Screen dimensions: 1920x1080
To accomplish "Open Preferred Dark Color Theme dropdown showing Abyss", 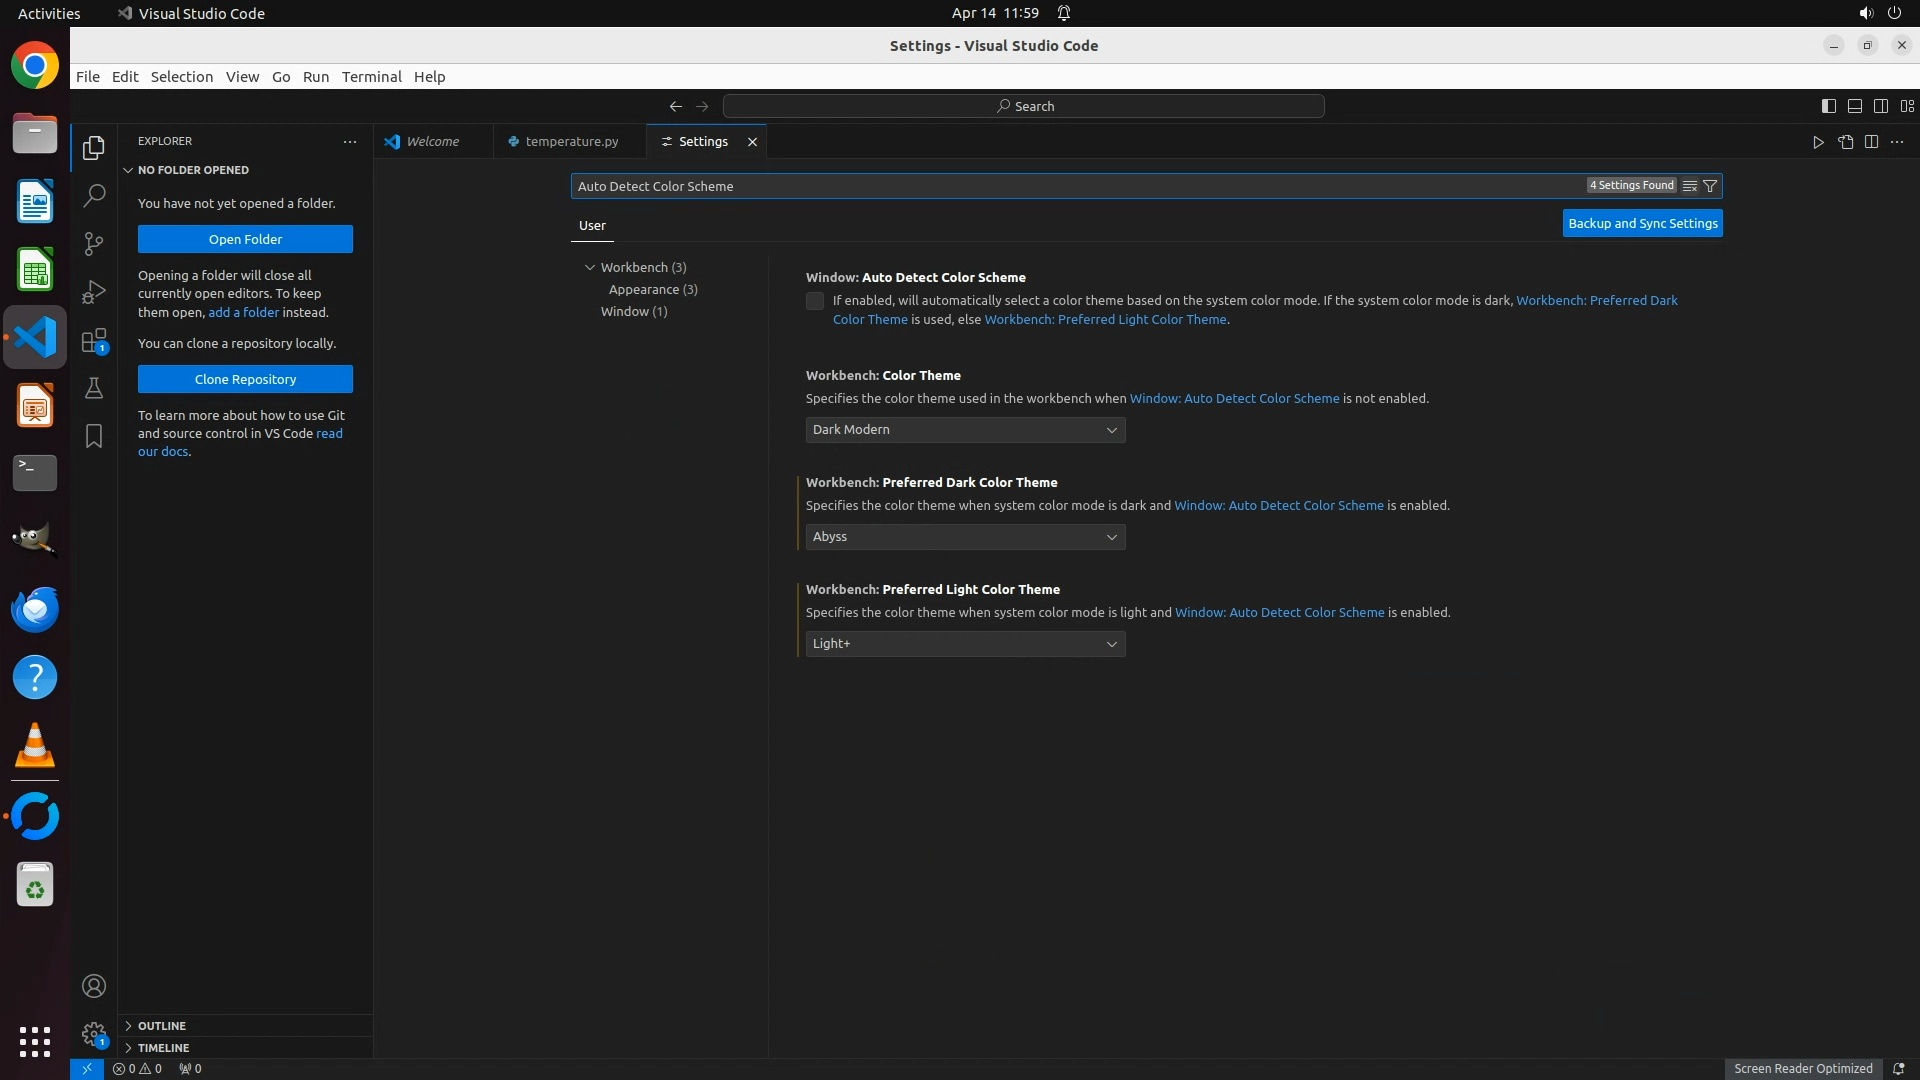I will pos(965,537).
